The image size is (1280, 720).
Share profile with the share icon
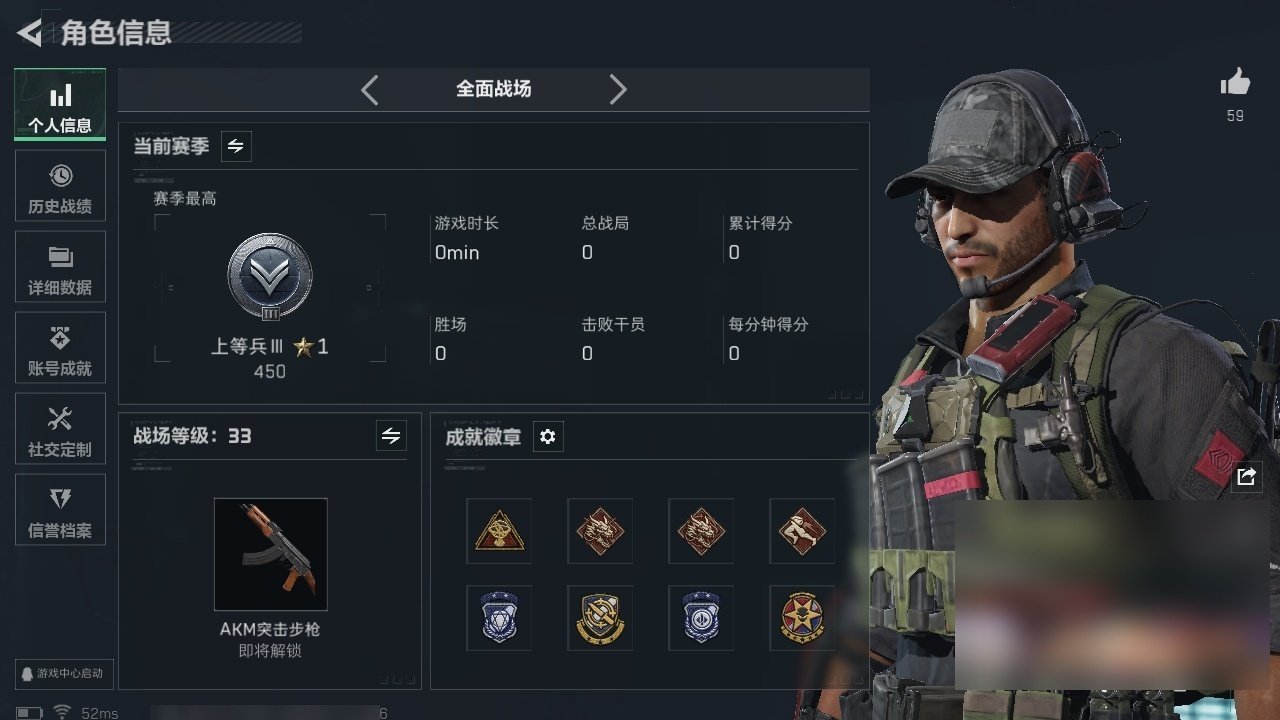pyautogui.click(x=1246, y=477)
